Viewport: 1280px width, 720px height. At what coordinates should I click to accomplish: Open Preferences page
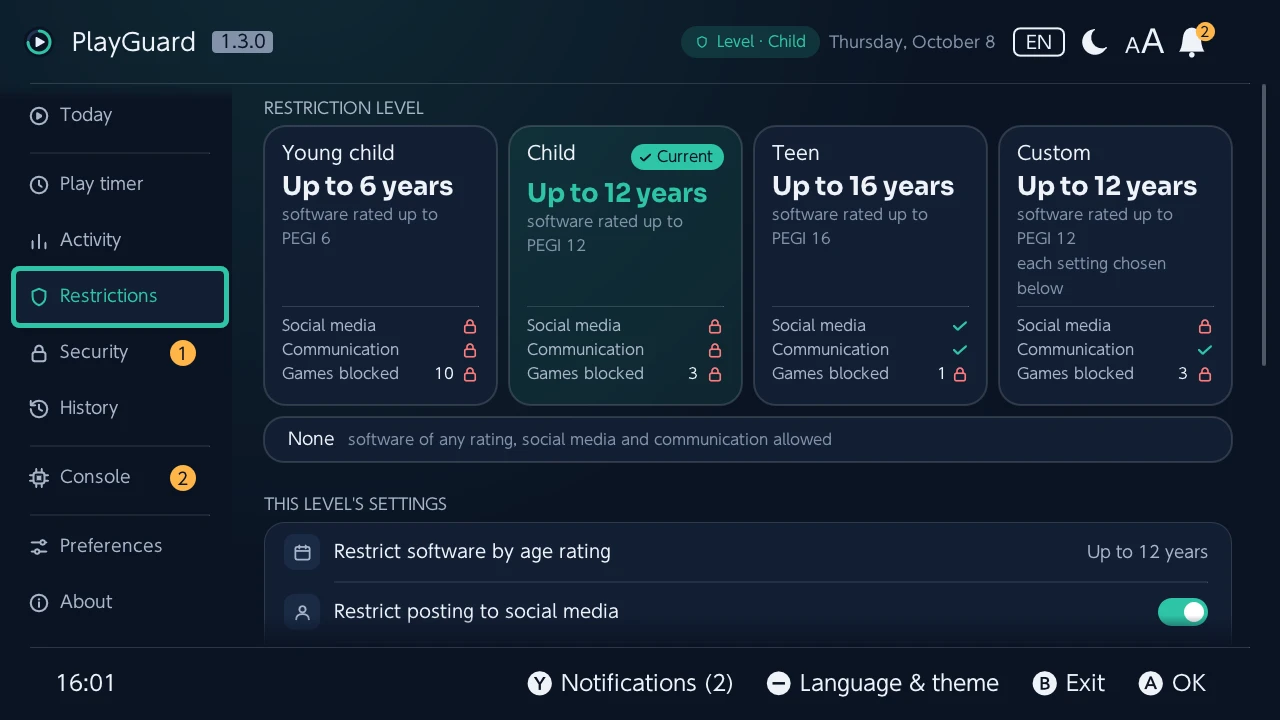click(120, 546)
